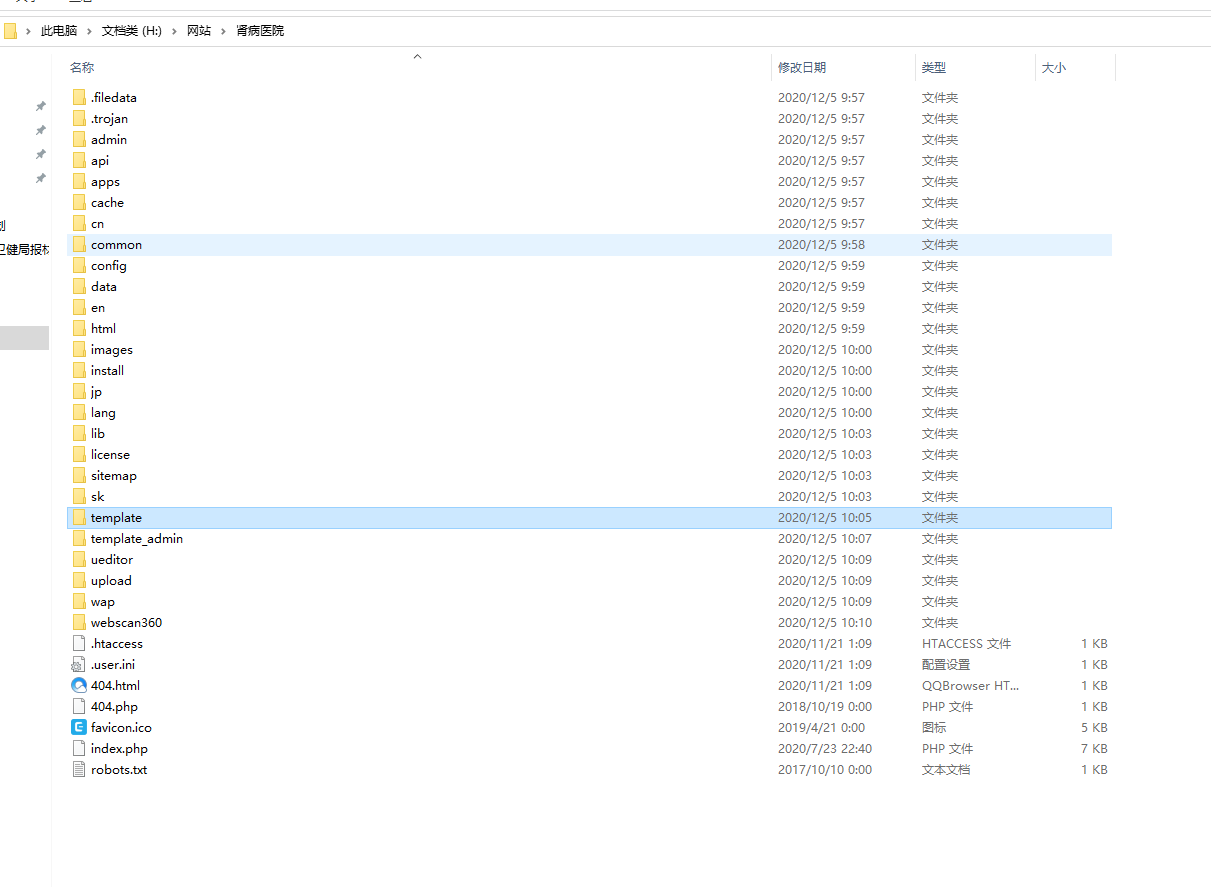Sort by the 类型 column header
The width and height of the screenshot is (1211, 887).
click(x=934, y=68)
